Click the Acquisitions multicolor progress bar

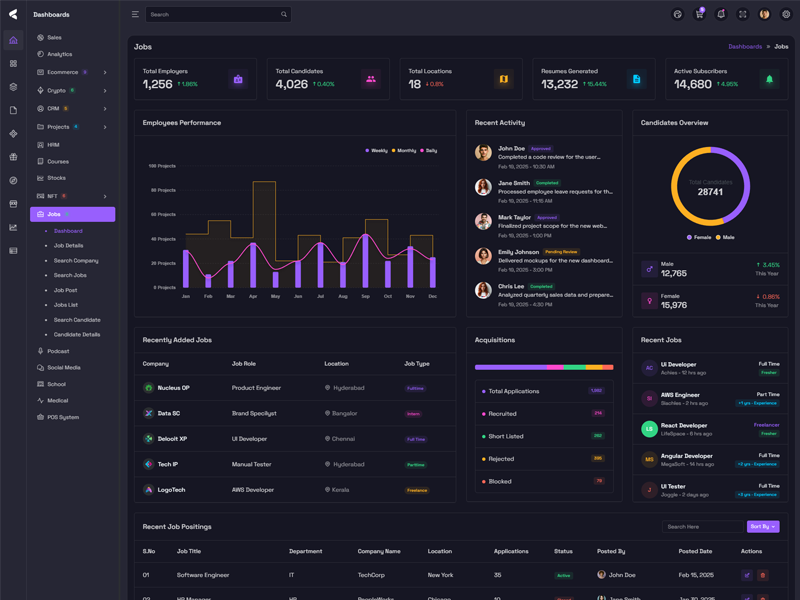coord(544,367)
